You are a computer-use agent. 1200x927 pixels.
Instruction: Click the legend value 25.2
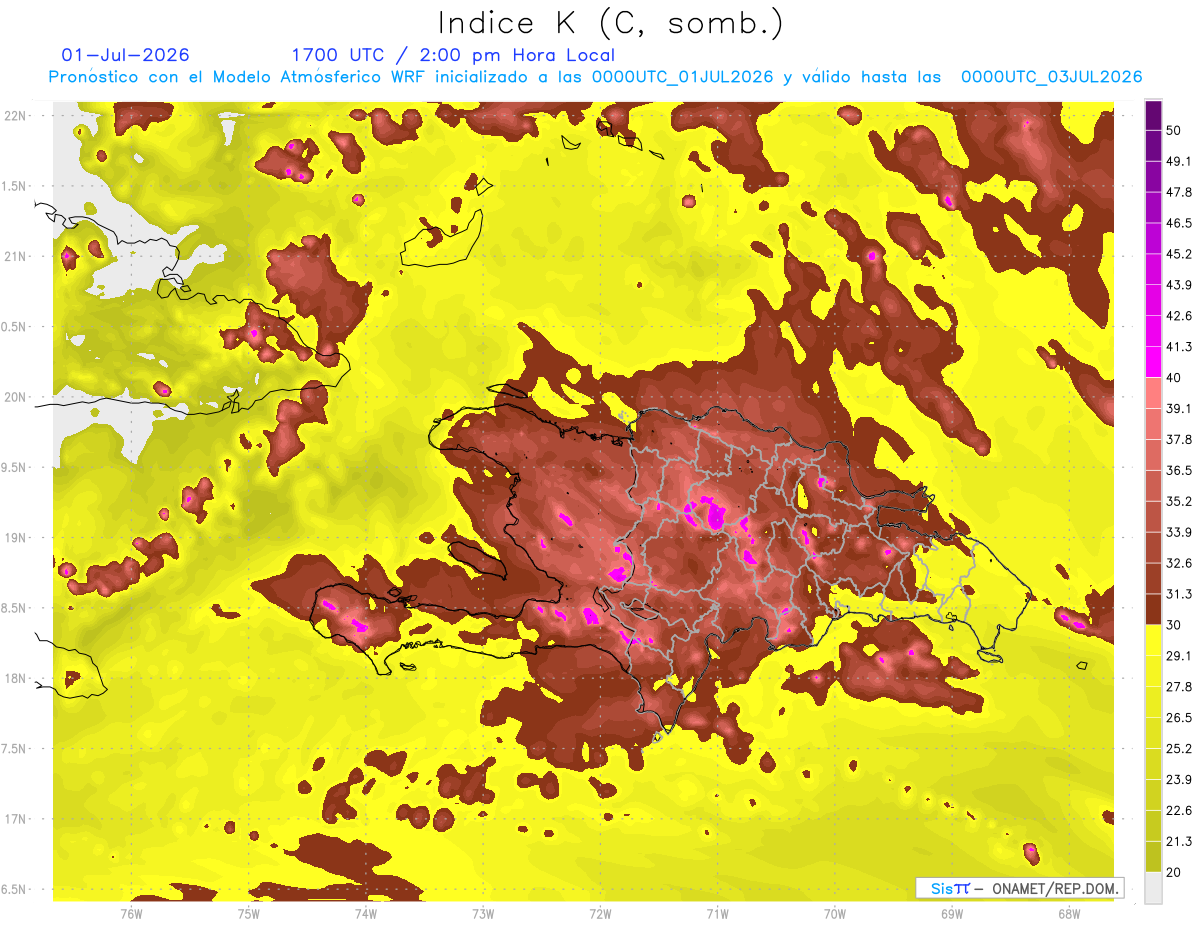1179,749
